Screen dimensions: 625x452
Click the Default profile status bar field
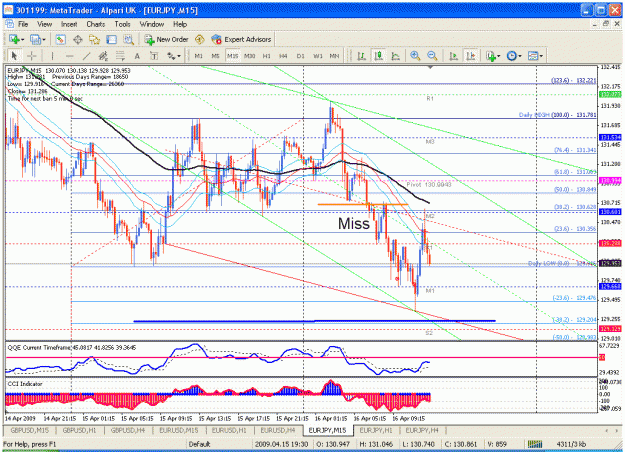[219, 444]
